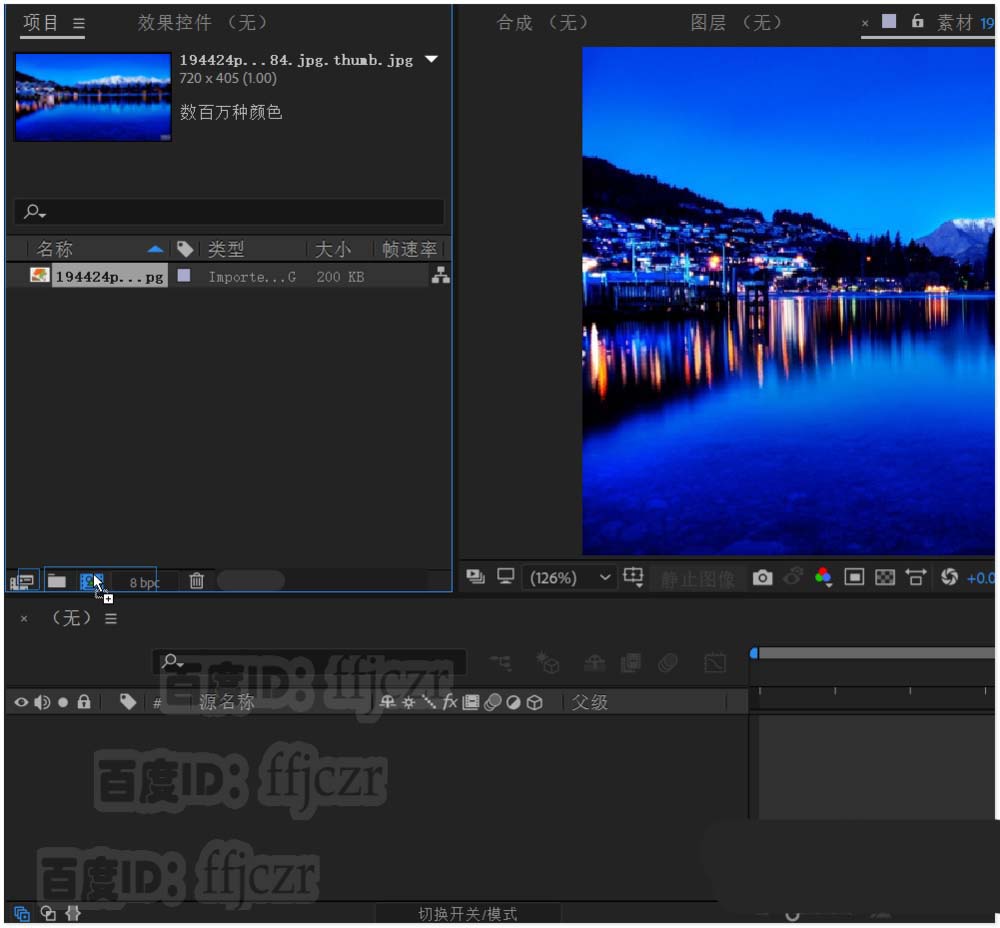Image resolution: width=1000 pixels, height=928 pixels.
Task: Expand footage info dropdown arrow next to filename
Action: pos(432,59)
